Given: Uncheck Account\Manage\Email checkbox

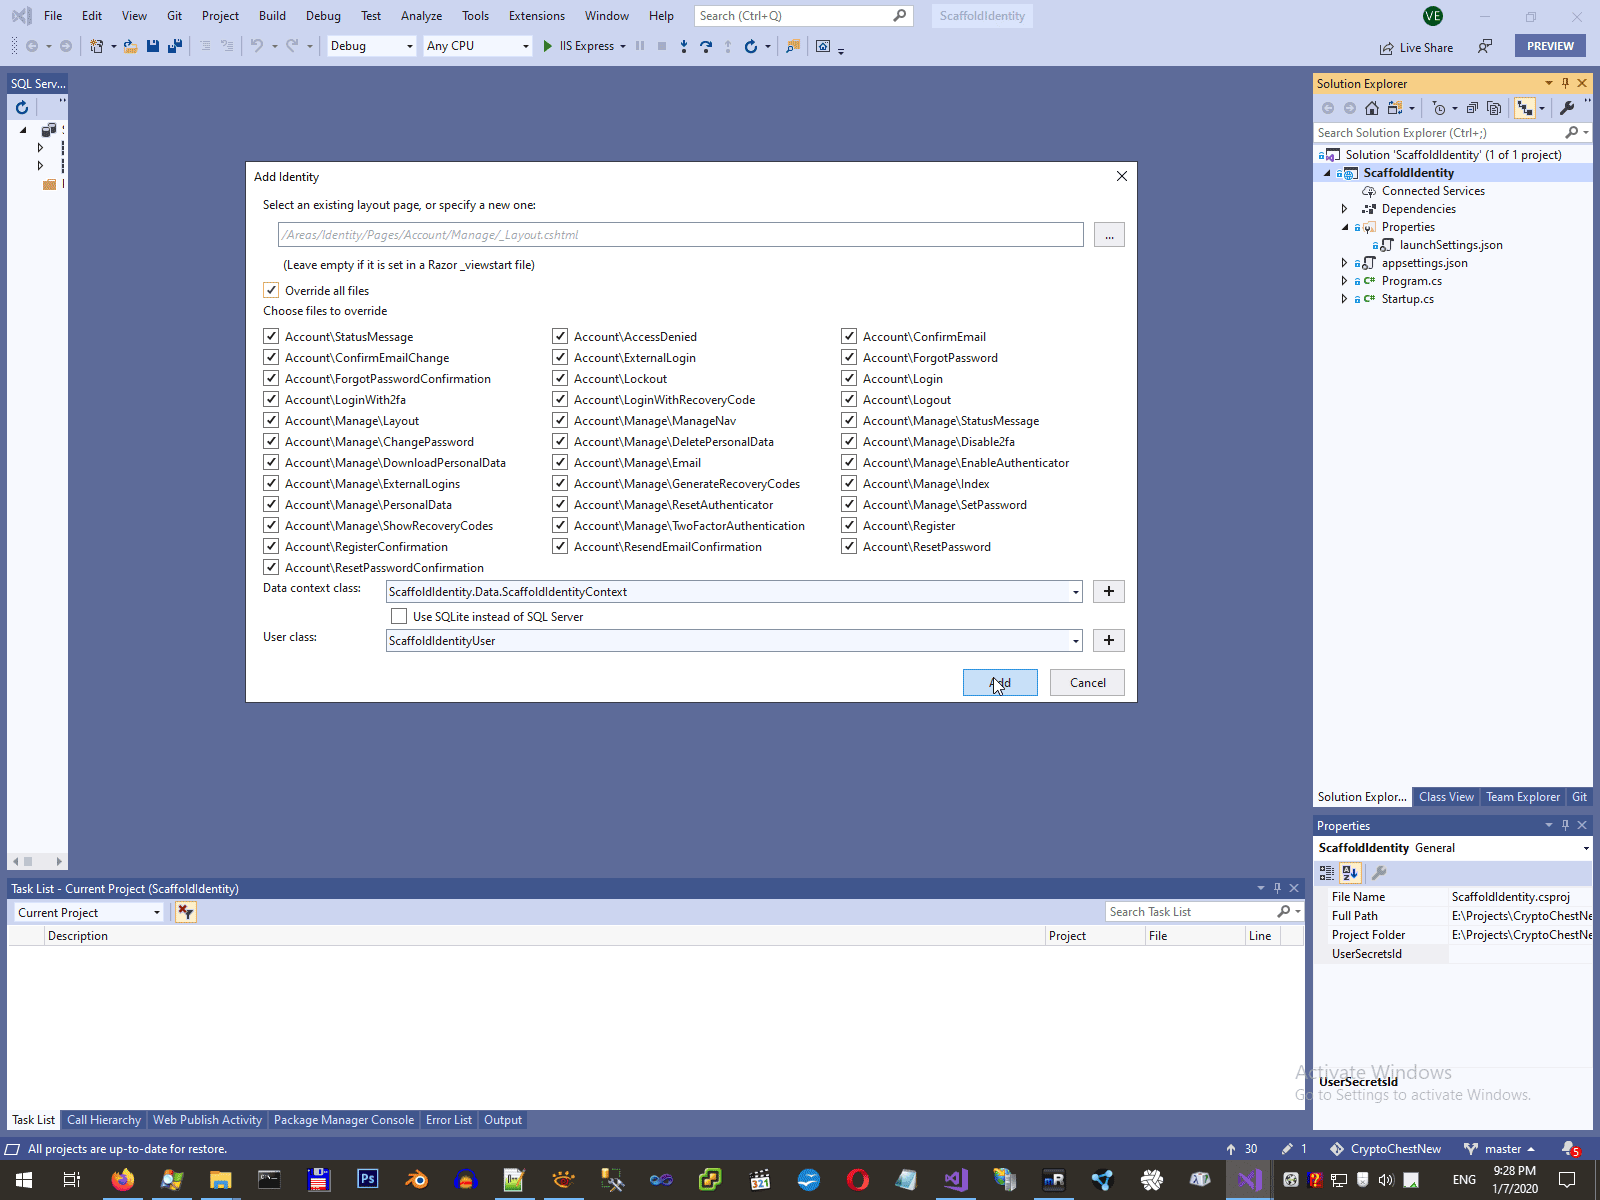Looking at the screenshot, I should pyautogui.click(x=560, y=462).
